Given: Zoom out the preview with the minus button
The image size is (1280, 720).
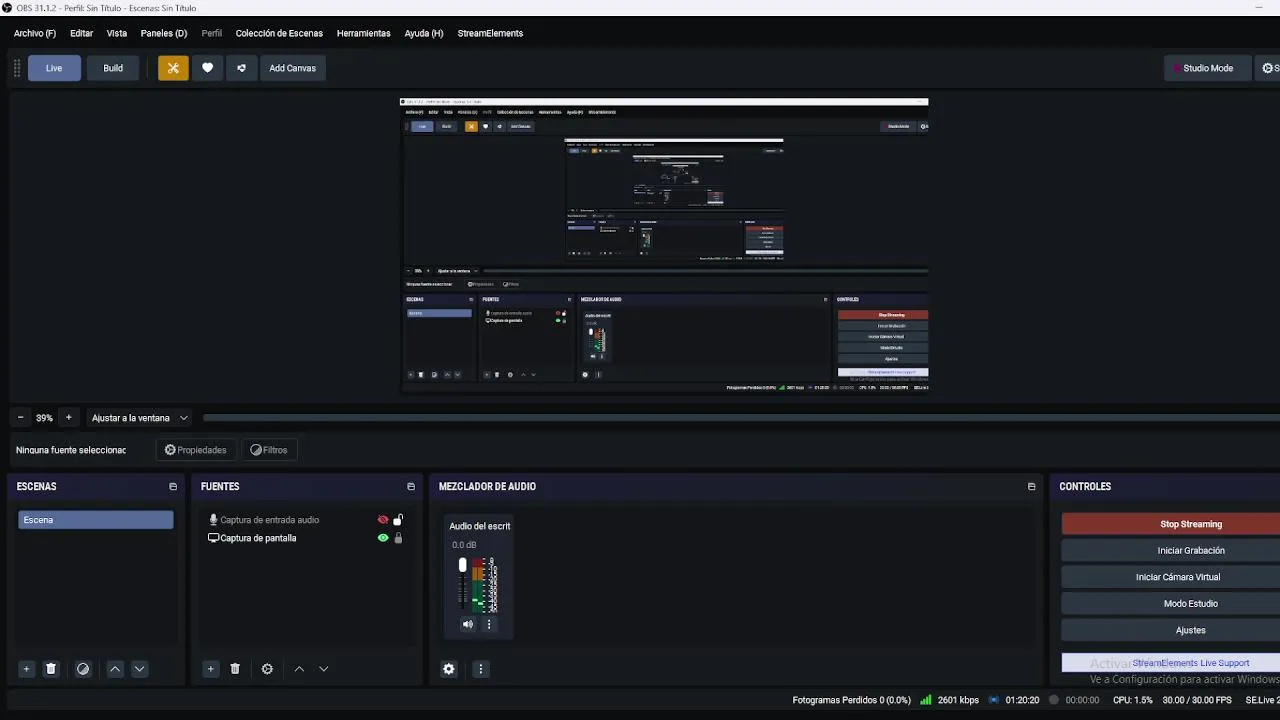Looking at the screenshot, I should coord(20,418).
